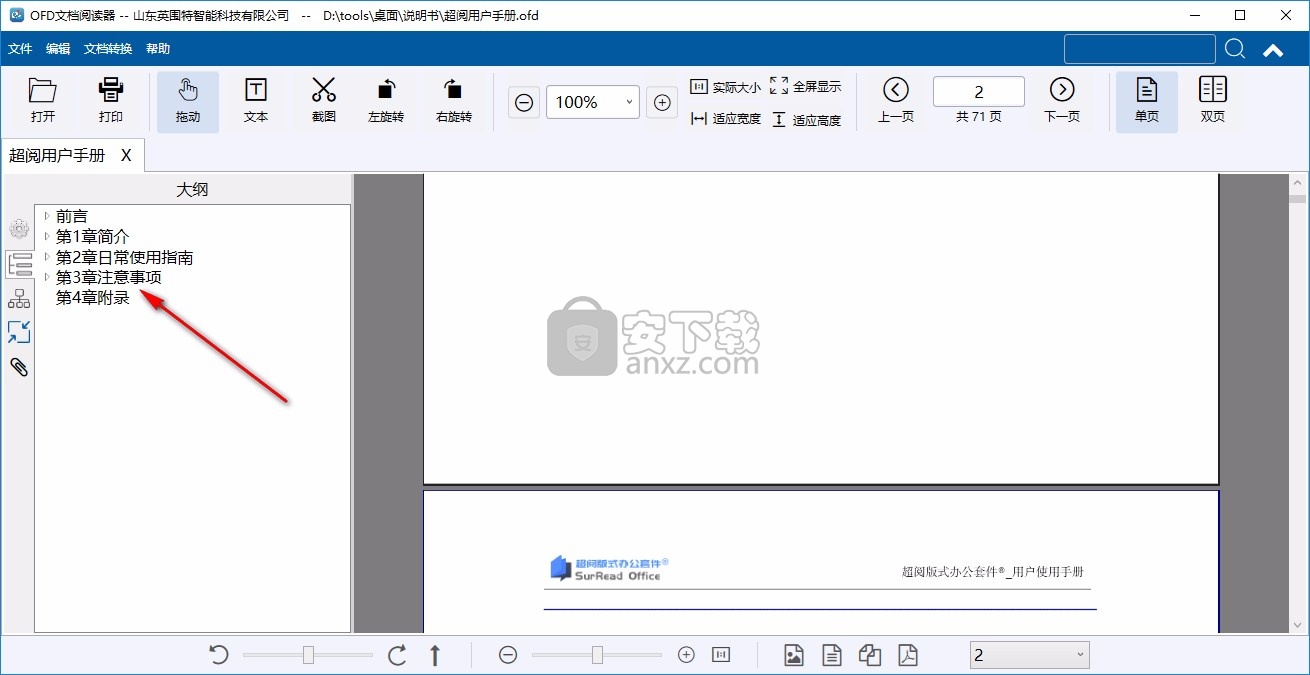1310x675 pixels.
Task: Enter 全屏显示 fullscreen mode
Action: click(x=806, y=87)
